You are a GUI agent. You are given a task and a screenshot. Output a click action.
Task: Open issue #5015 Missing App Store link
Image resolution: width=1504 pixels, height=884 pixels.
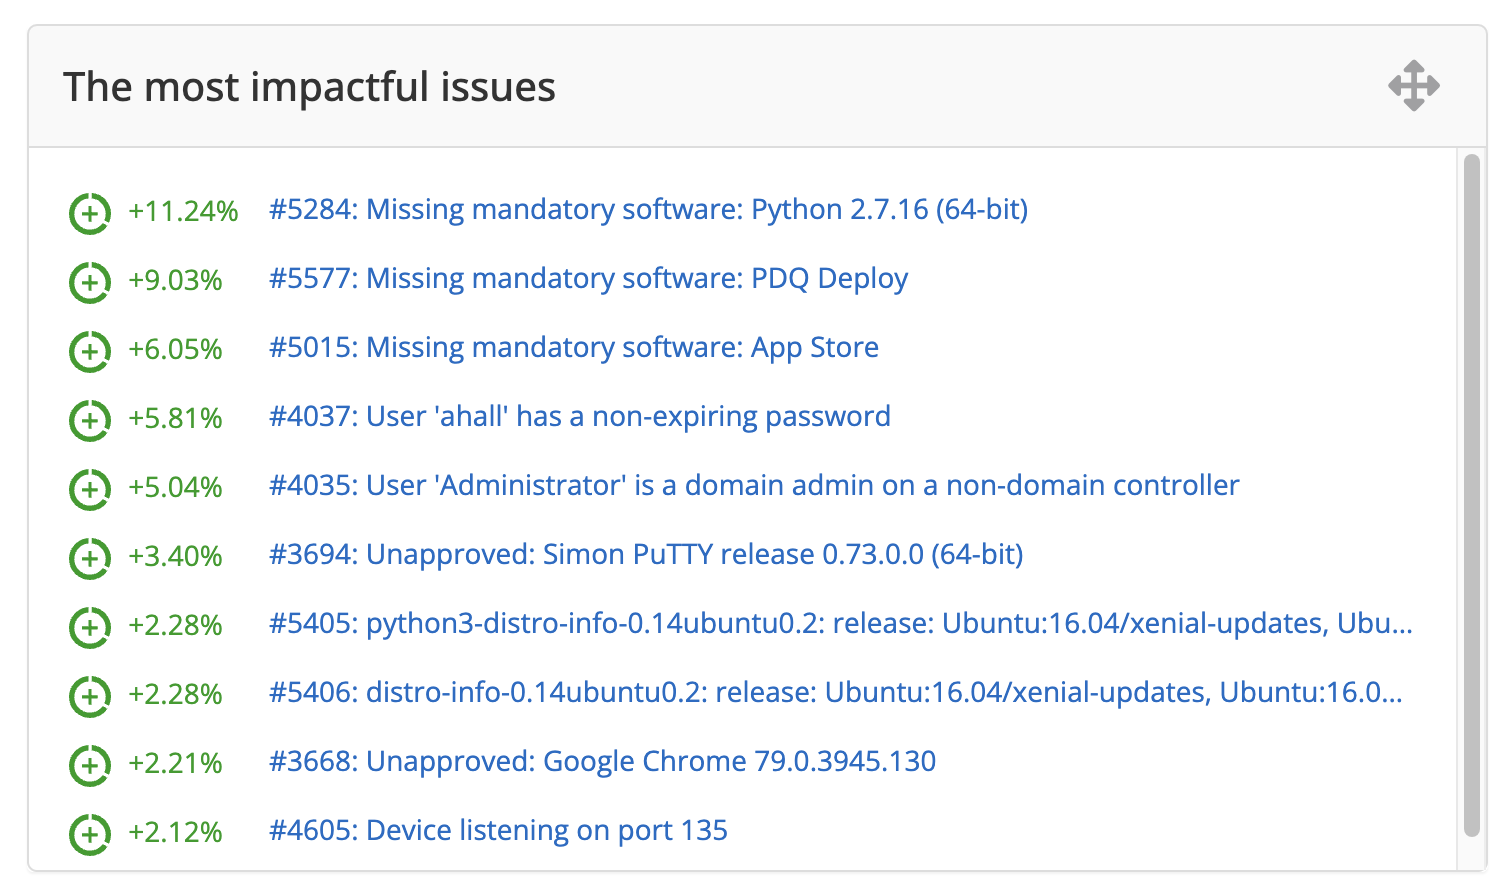tap(573, 347)
